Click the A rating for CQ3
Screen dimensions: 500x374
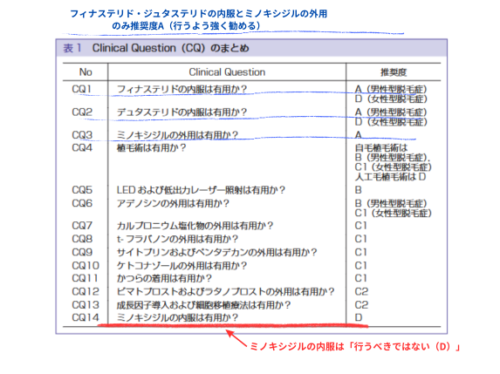(358, 135)
